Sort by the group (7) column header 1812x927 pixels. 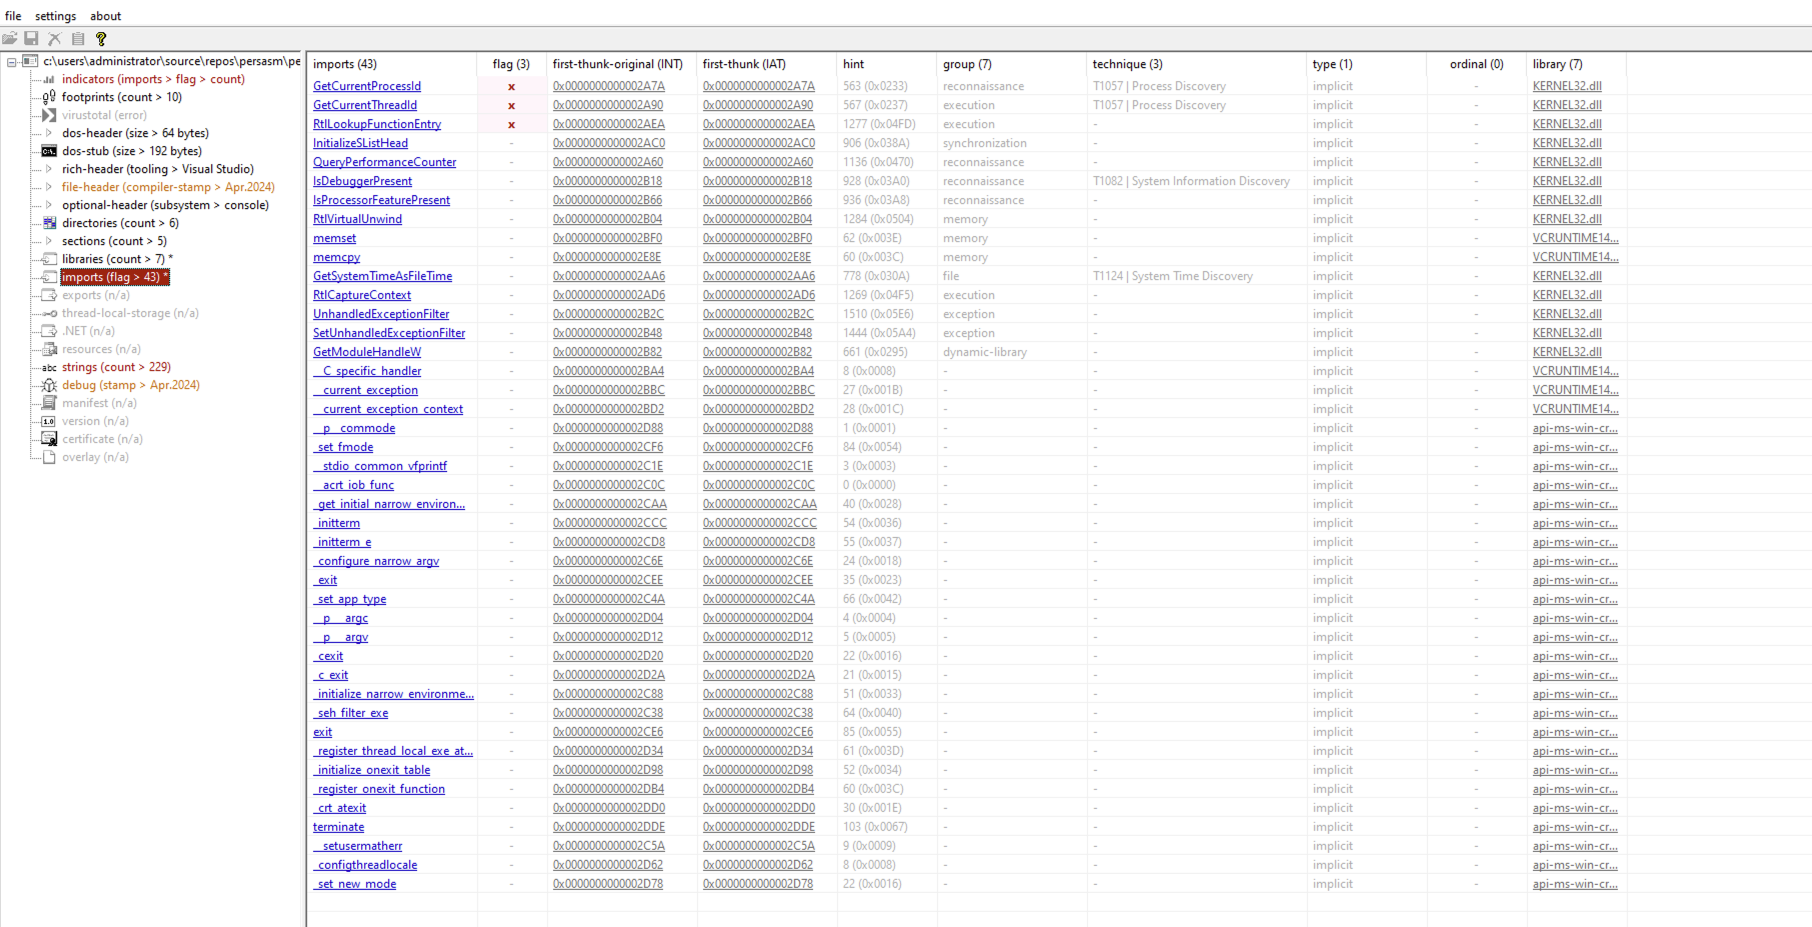[966, 64]
